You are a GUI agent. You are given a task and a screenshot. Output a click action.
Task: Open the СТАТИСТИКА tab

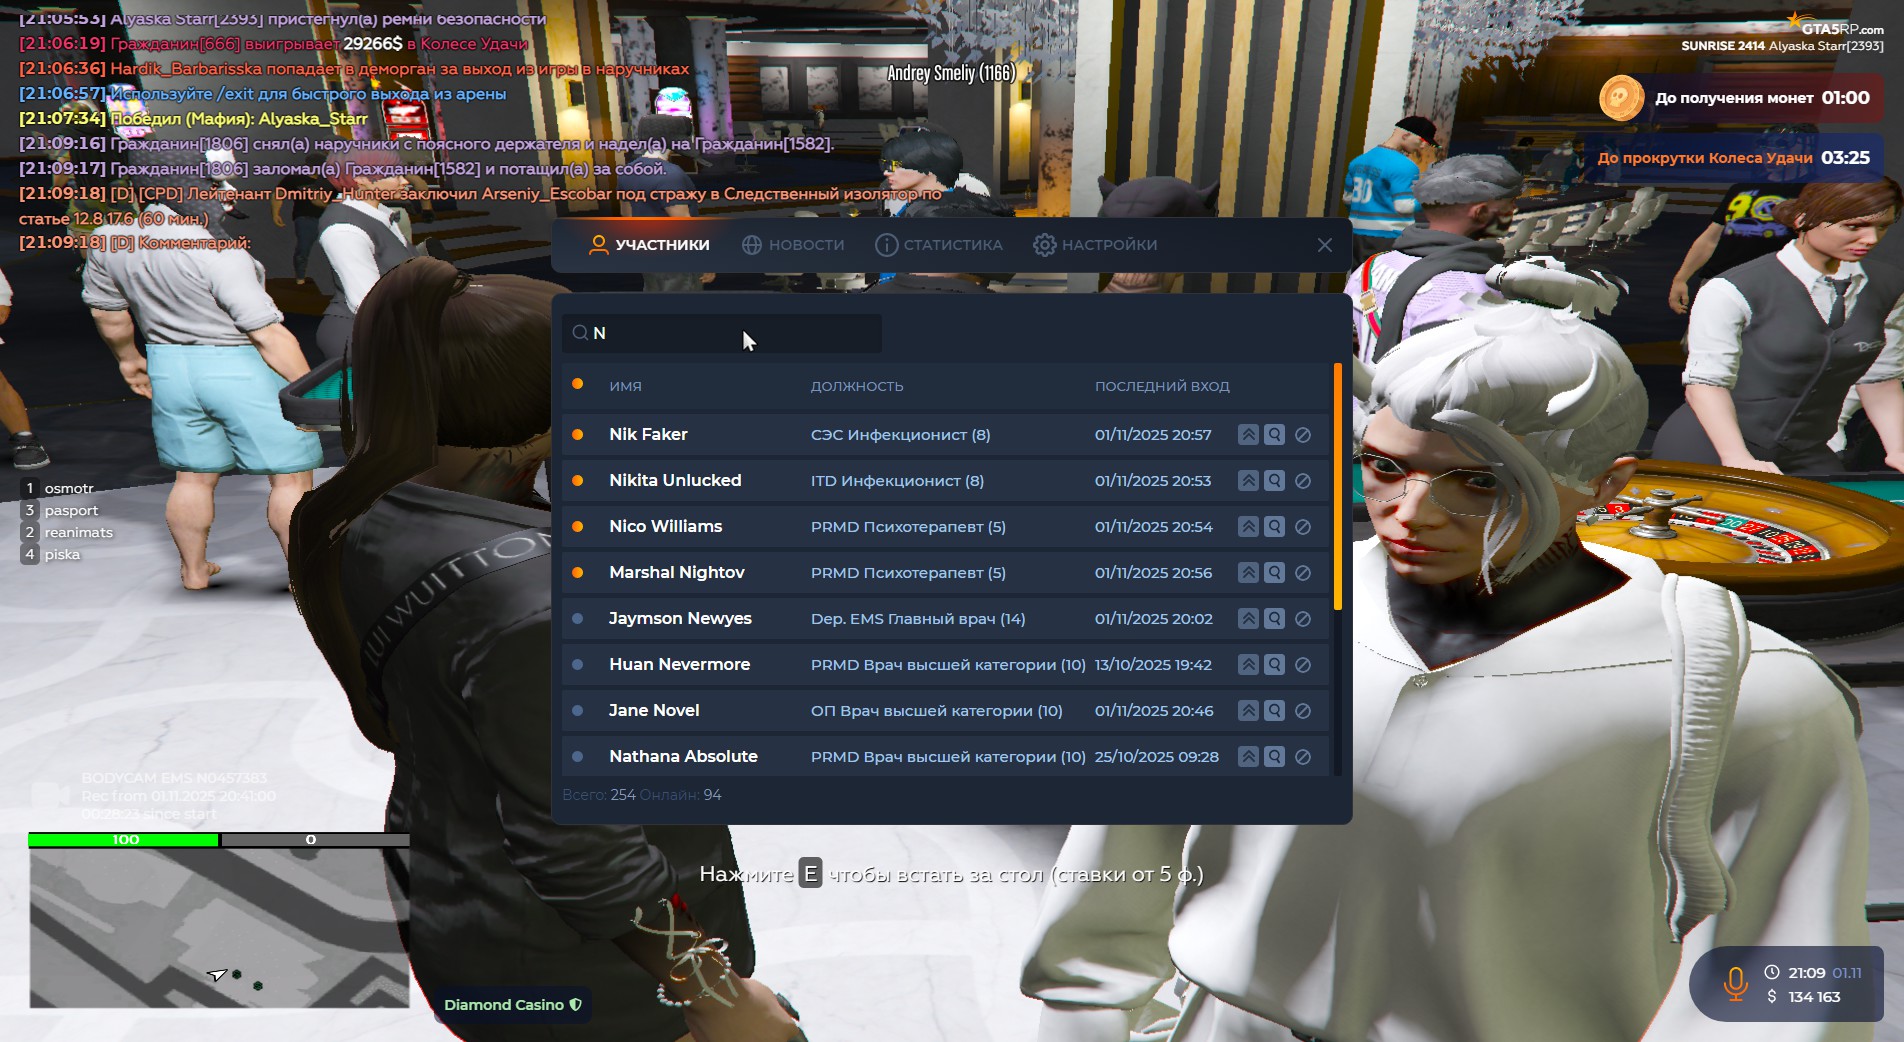coord(938,245)
